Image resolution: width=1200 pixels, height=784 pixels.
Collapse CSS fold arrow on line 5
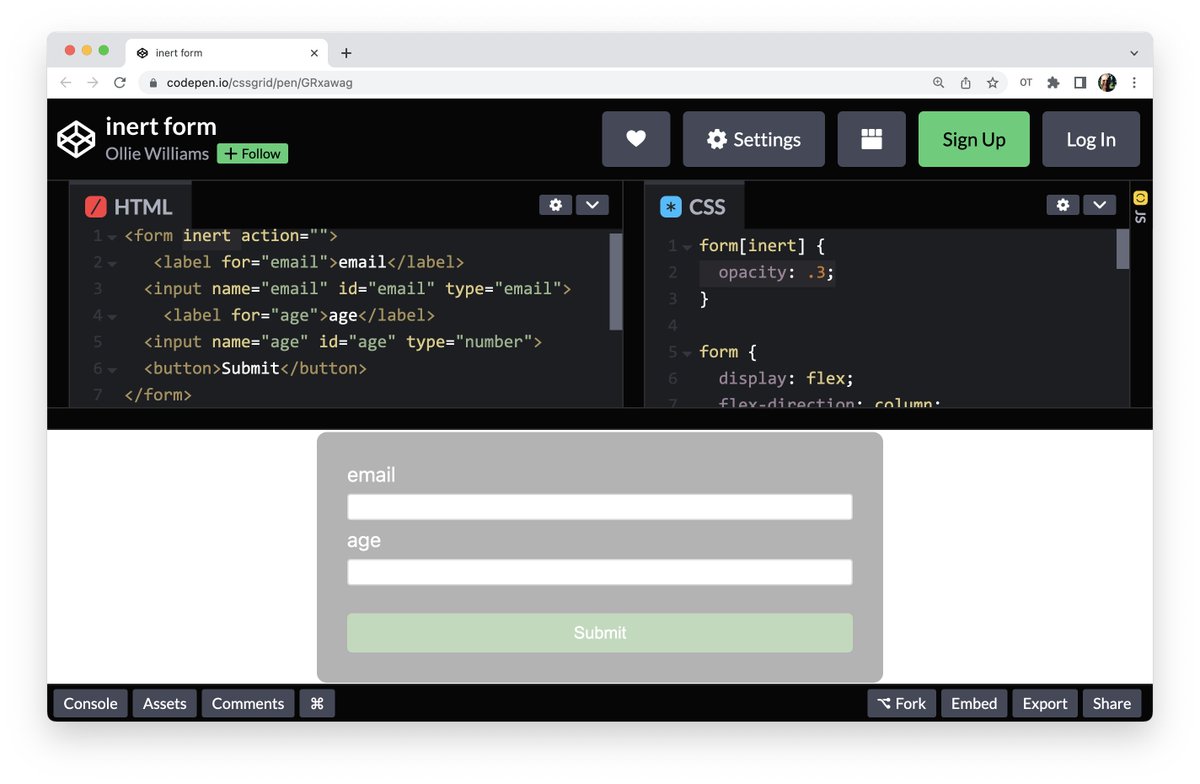pyautogui.click(x=687, y=353)
